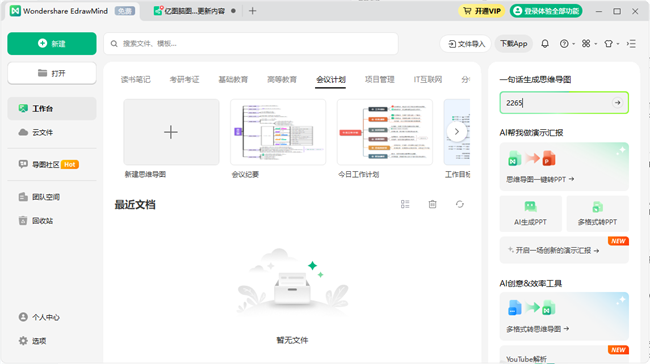
Task: Switch to 基础教育 template tab
Action: 233,80
